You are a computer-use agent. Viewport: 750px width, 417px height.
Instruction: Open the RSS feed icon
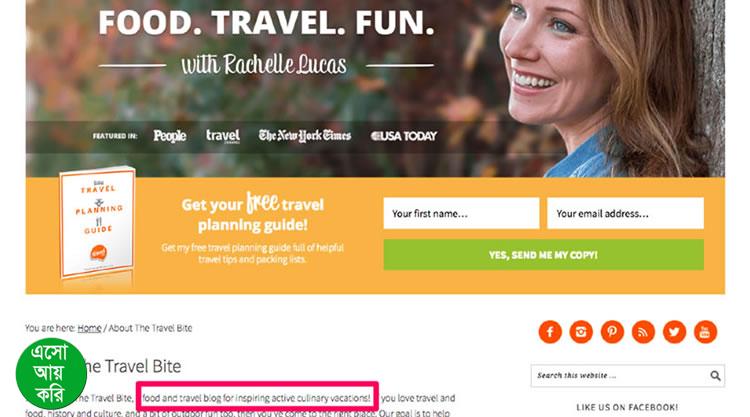[643, 332]
